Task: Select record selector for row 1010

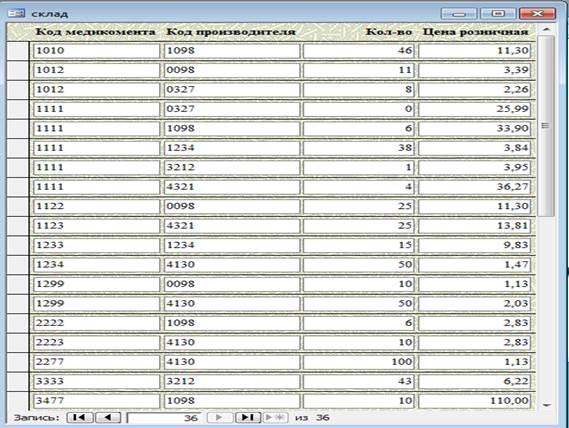Action: [x=17, y=51]
